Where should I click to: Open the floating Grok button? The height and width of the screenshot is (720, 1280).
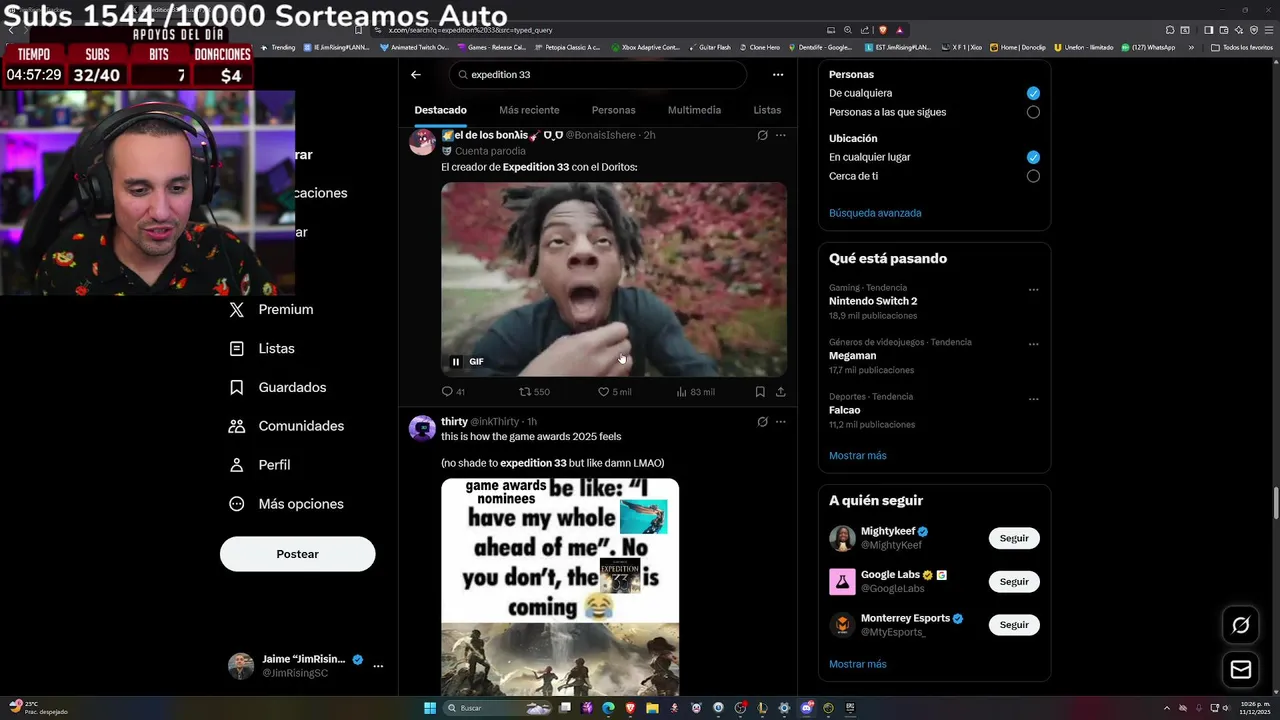point(1241,625)
